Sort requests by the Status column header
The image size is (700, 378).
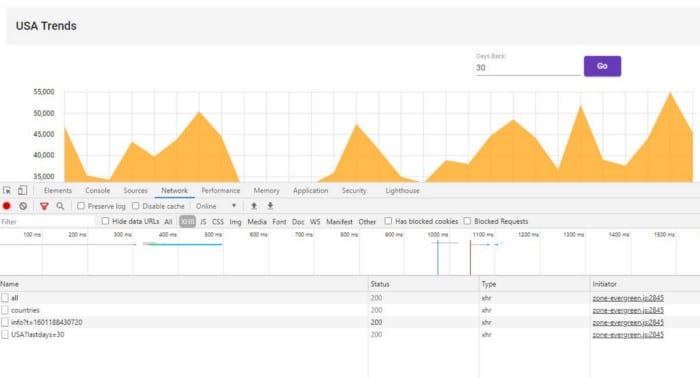pos(424,284)
